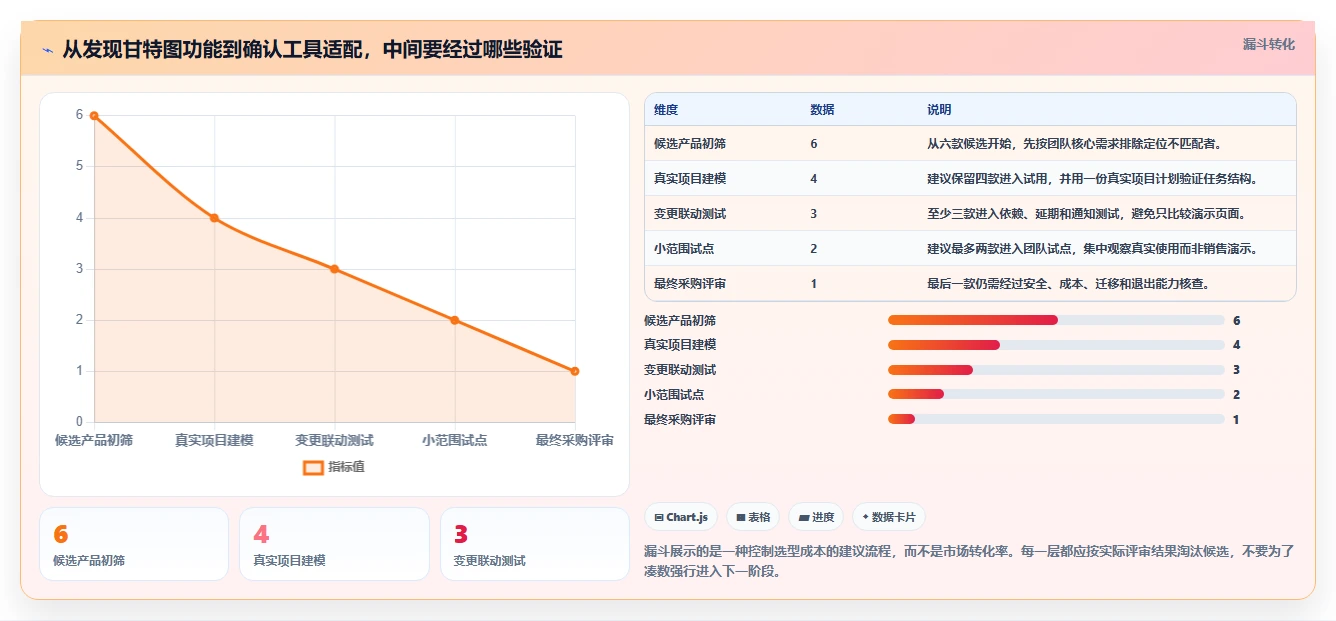Click the description starting 建议保留四款进入试用
The height and width of the screenshot is (621, 1336).
[1092, 179]
